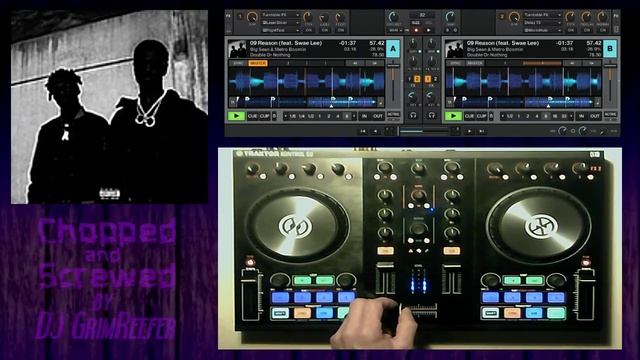Open Turntable FX dropdown in FX unit 2
This screenshot has height=360, width=640.
click(542, 15)
